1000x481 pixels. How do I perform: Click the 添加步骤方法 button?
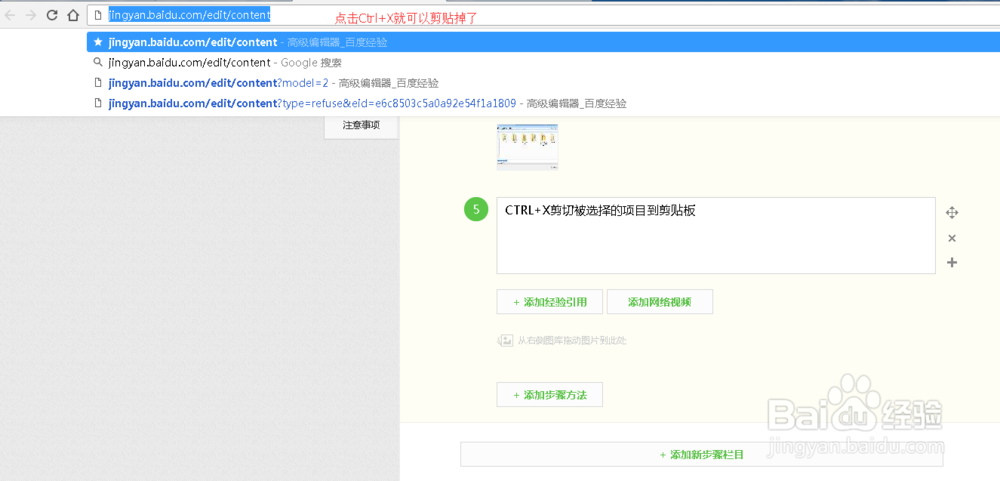pos(550,395)
